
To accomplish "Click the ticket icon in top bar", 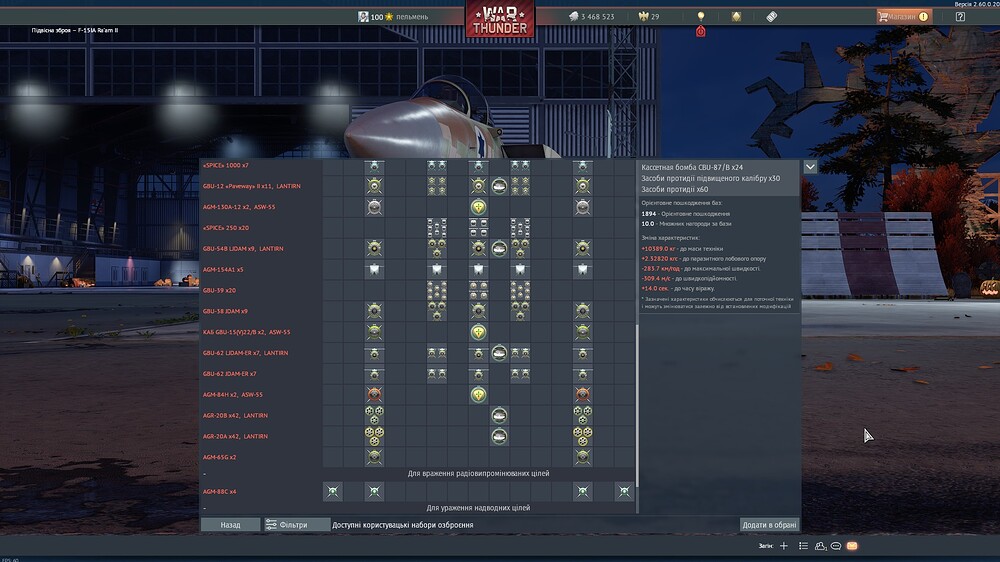I will 772,17.
